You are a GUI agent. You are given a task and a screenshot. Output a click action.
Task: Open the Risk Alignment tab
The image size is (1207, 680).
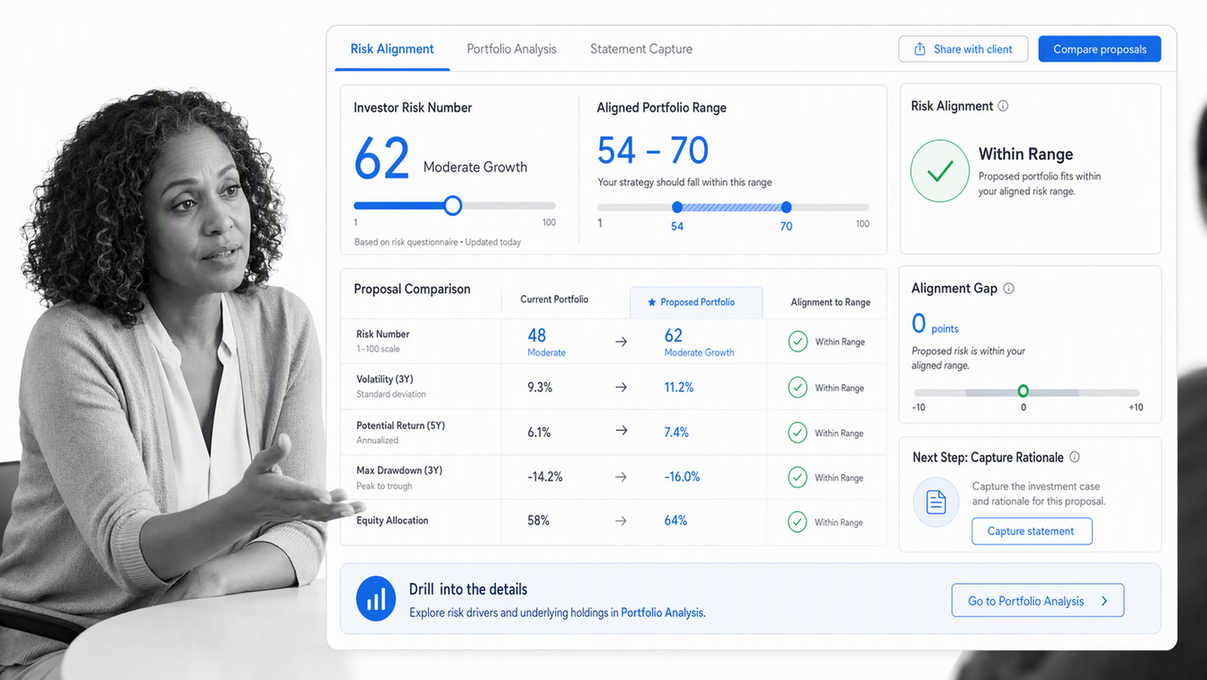pyautogui.click(x=392, y=49)
